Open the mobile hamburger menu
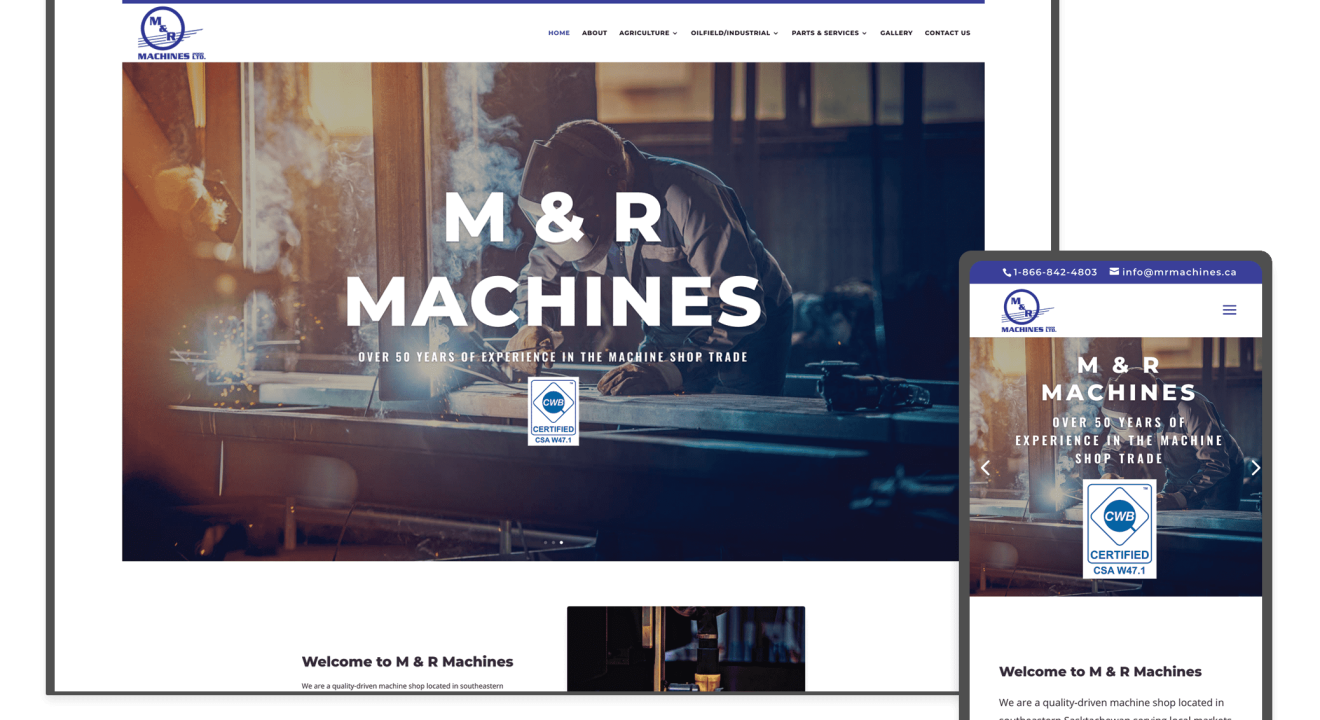 (1229, 310)
